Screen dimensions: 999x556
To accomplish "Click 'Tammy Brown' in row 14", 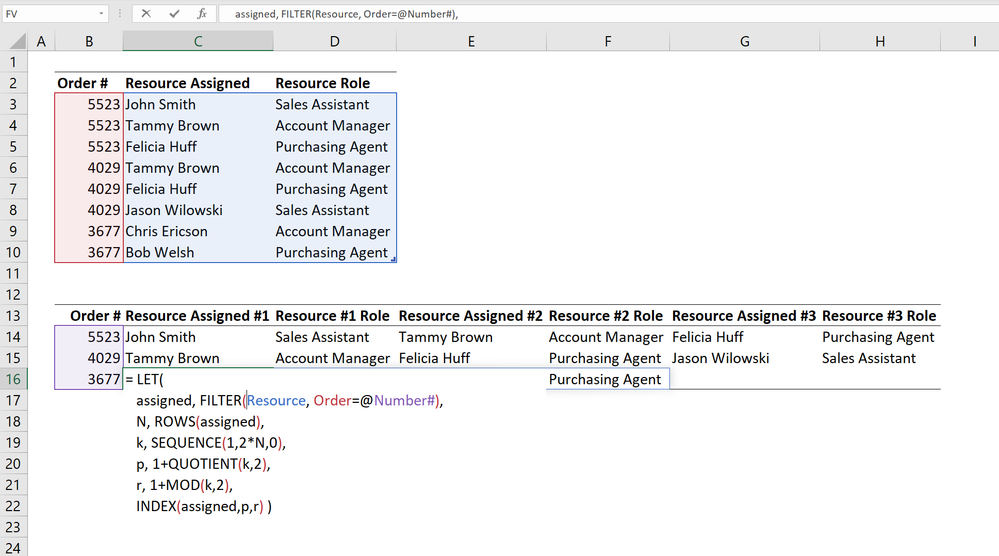I will (445, 337).
